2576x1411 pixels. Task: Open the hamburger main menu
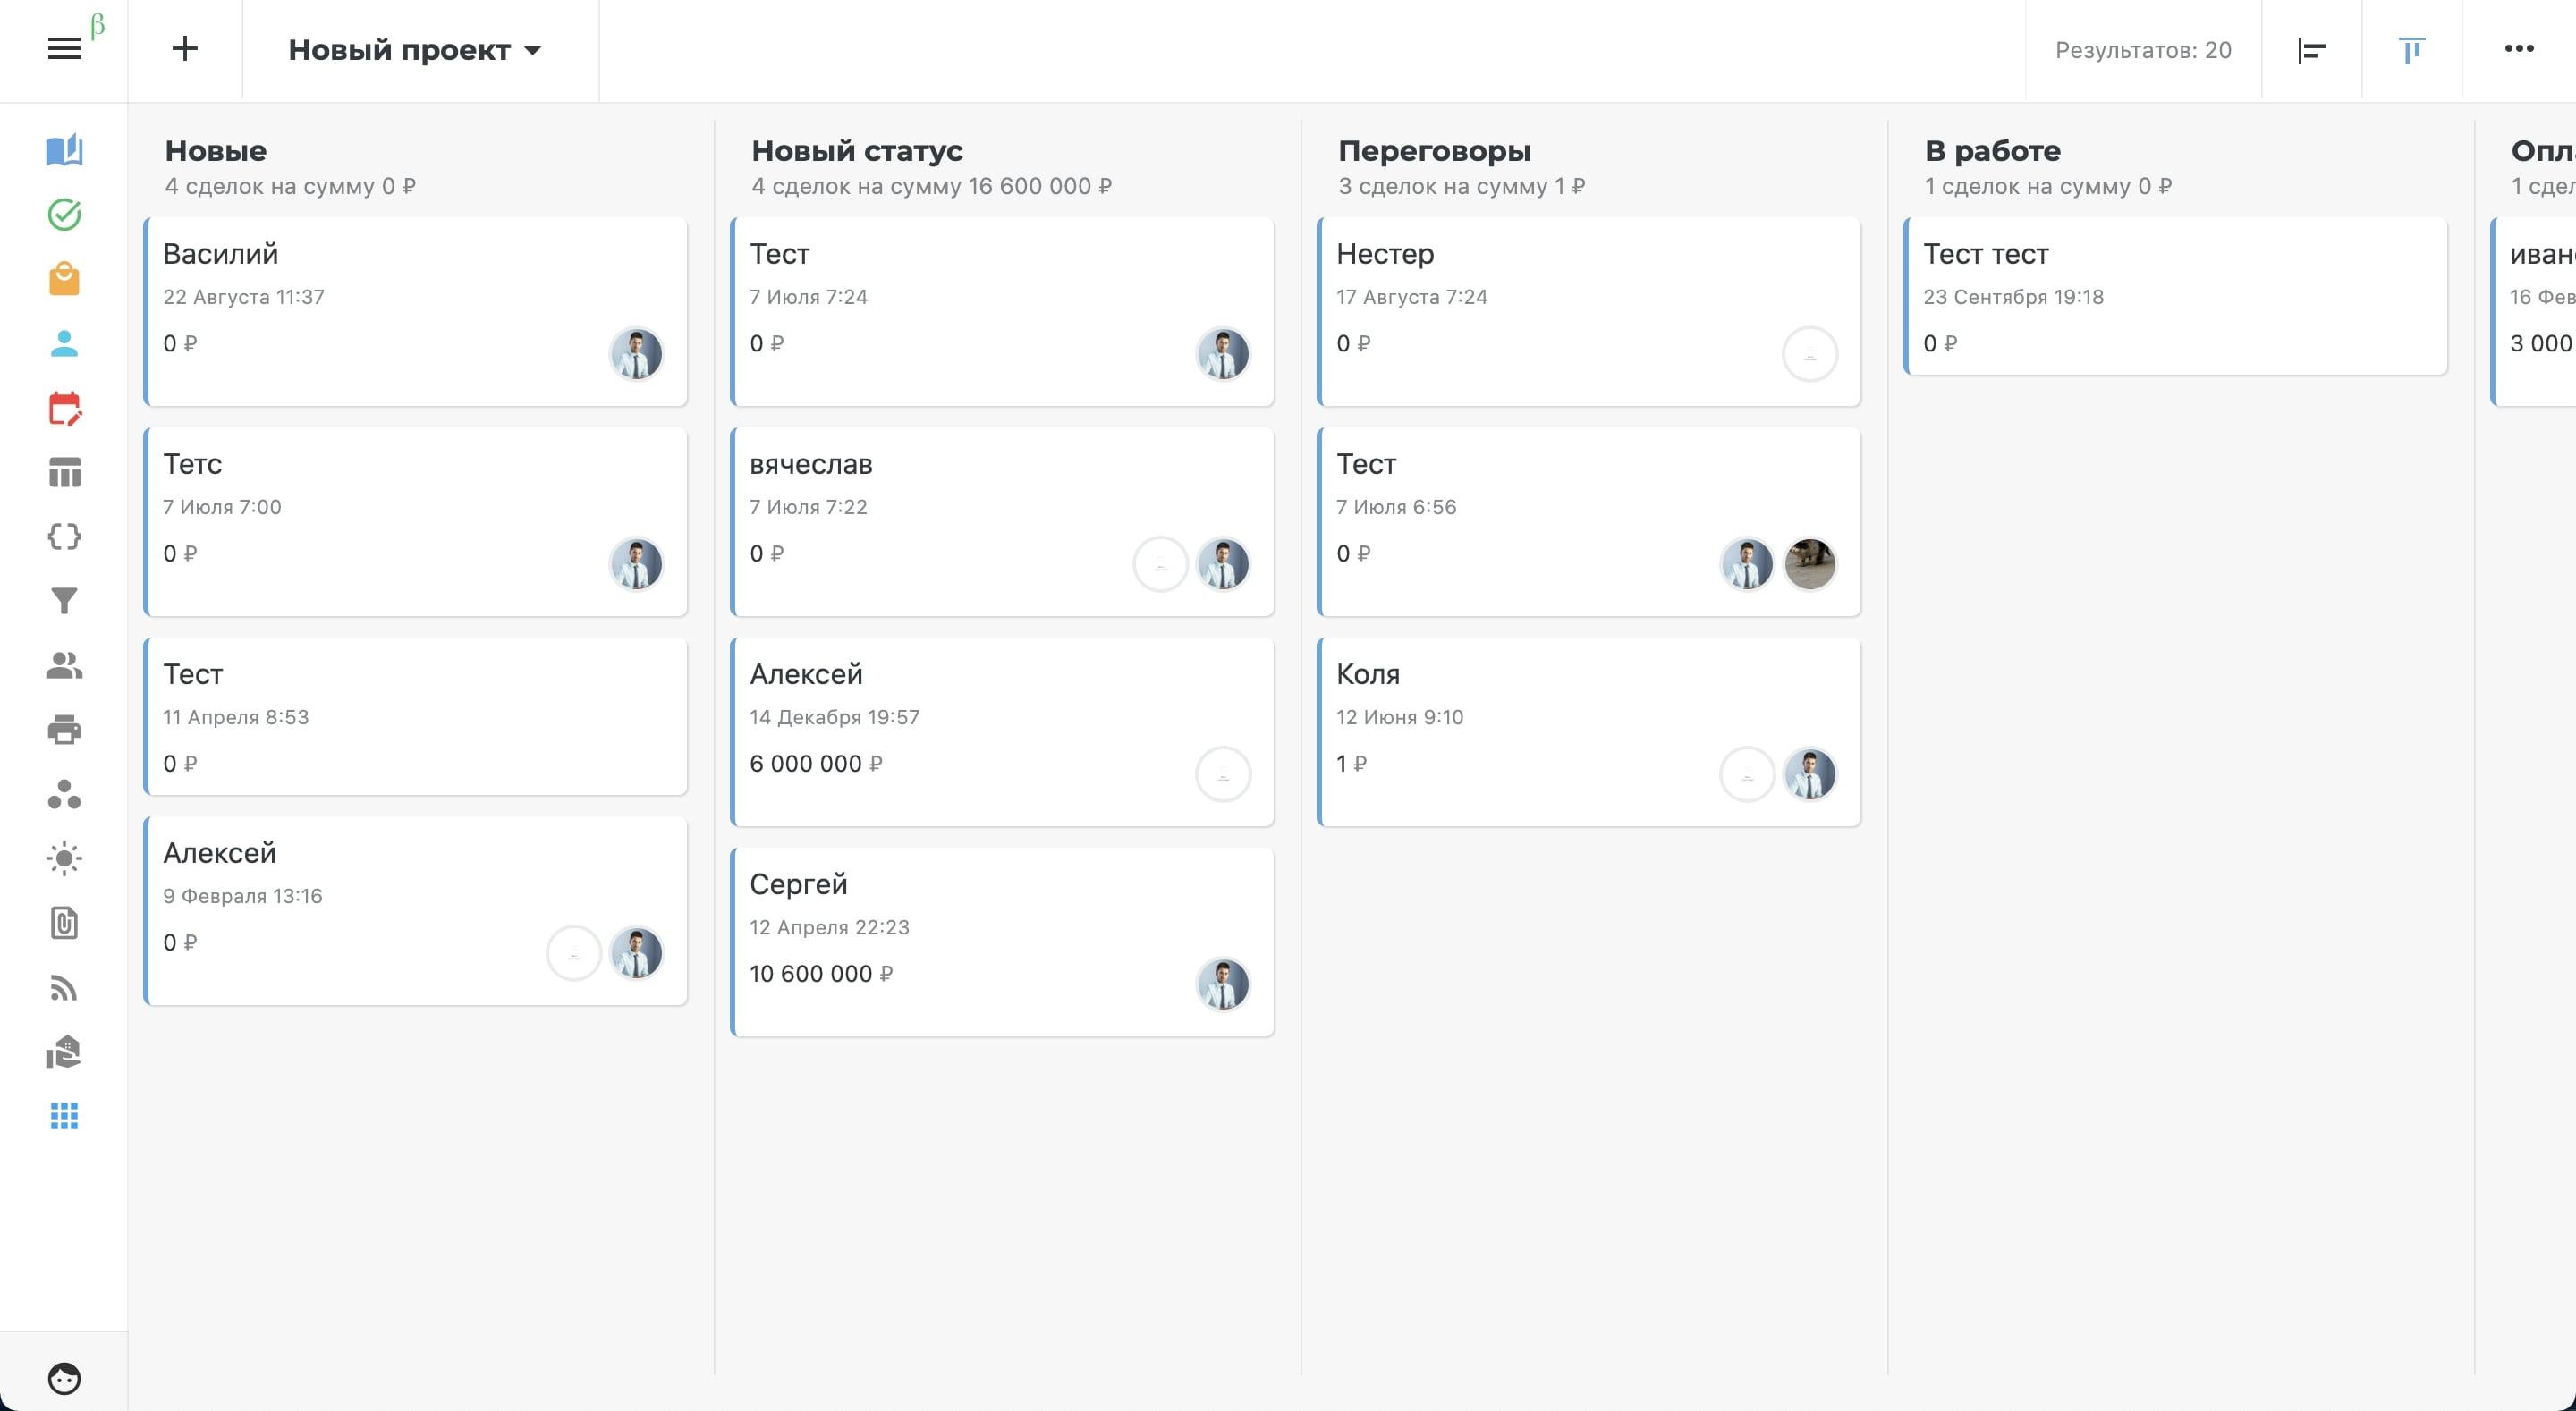pos(64,49)
